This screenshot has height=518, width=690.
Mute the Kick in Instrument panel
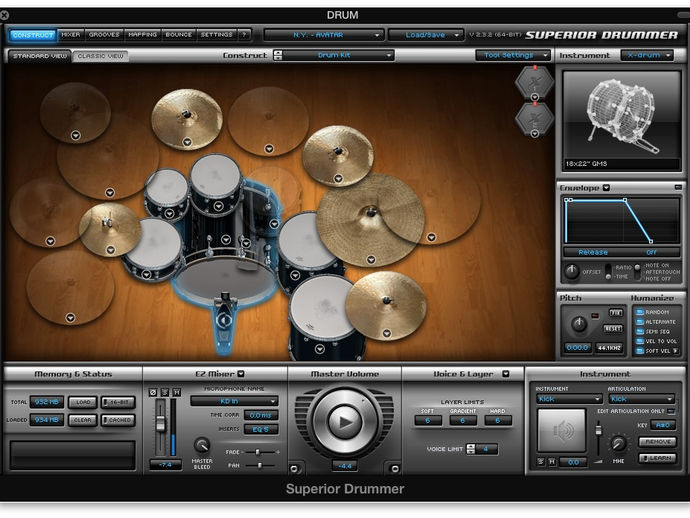(x=551, y=462)
